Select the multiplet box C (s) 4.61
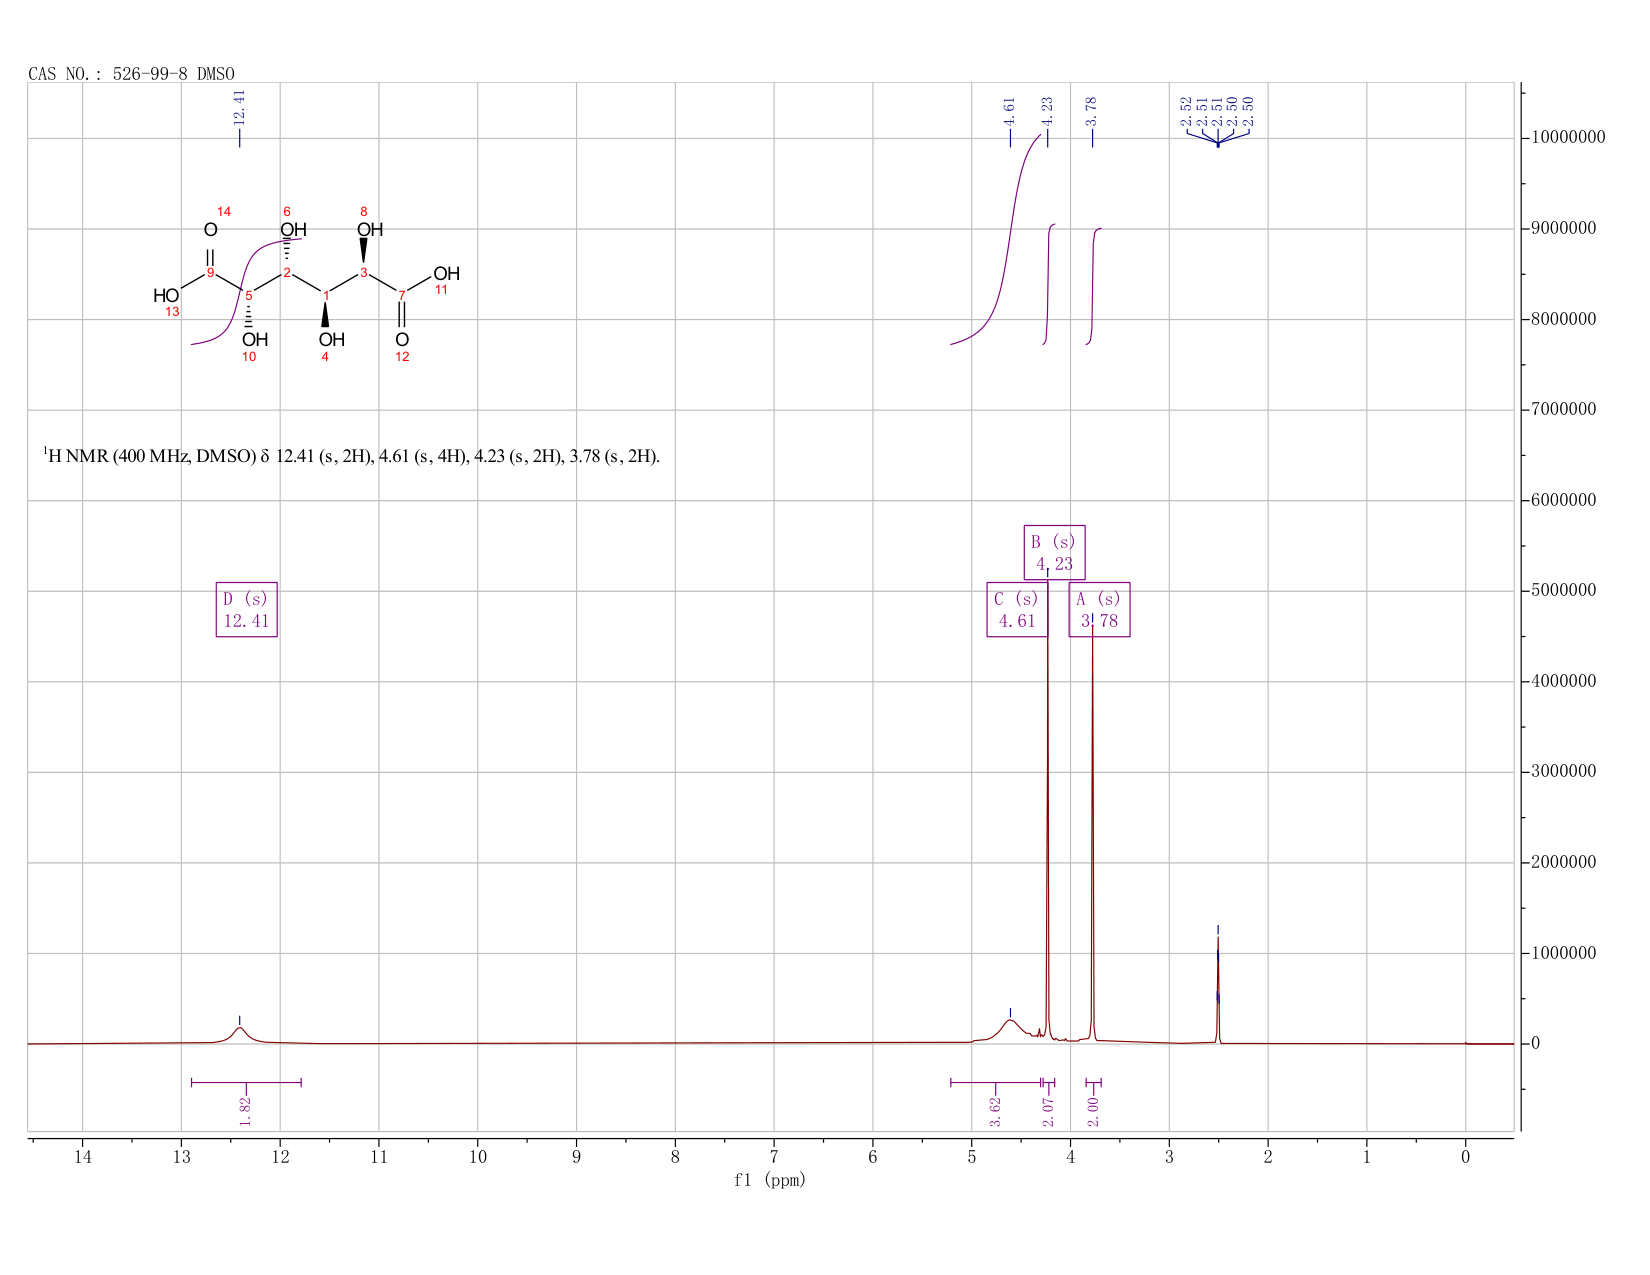The image size is (1650, 1275). point(1017,609)
